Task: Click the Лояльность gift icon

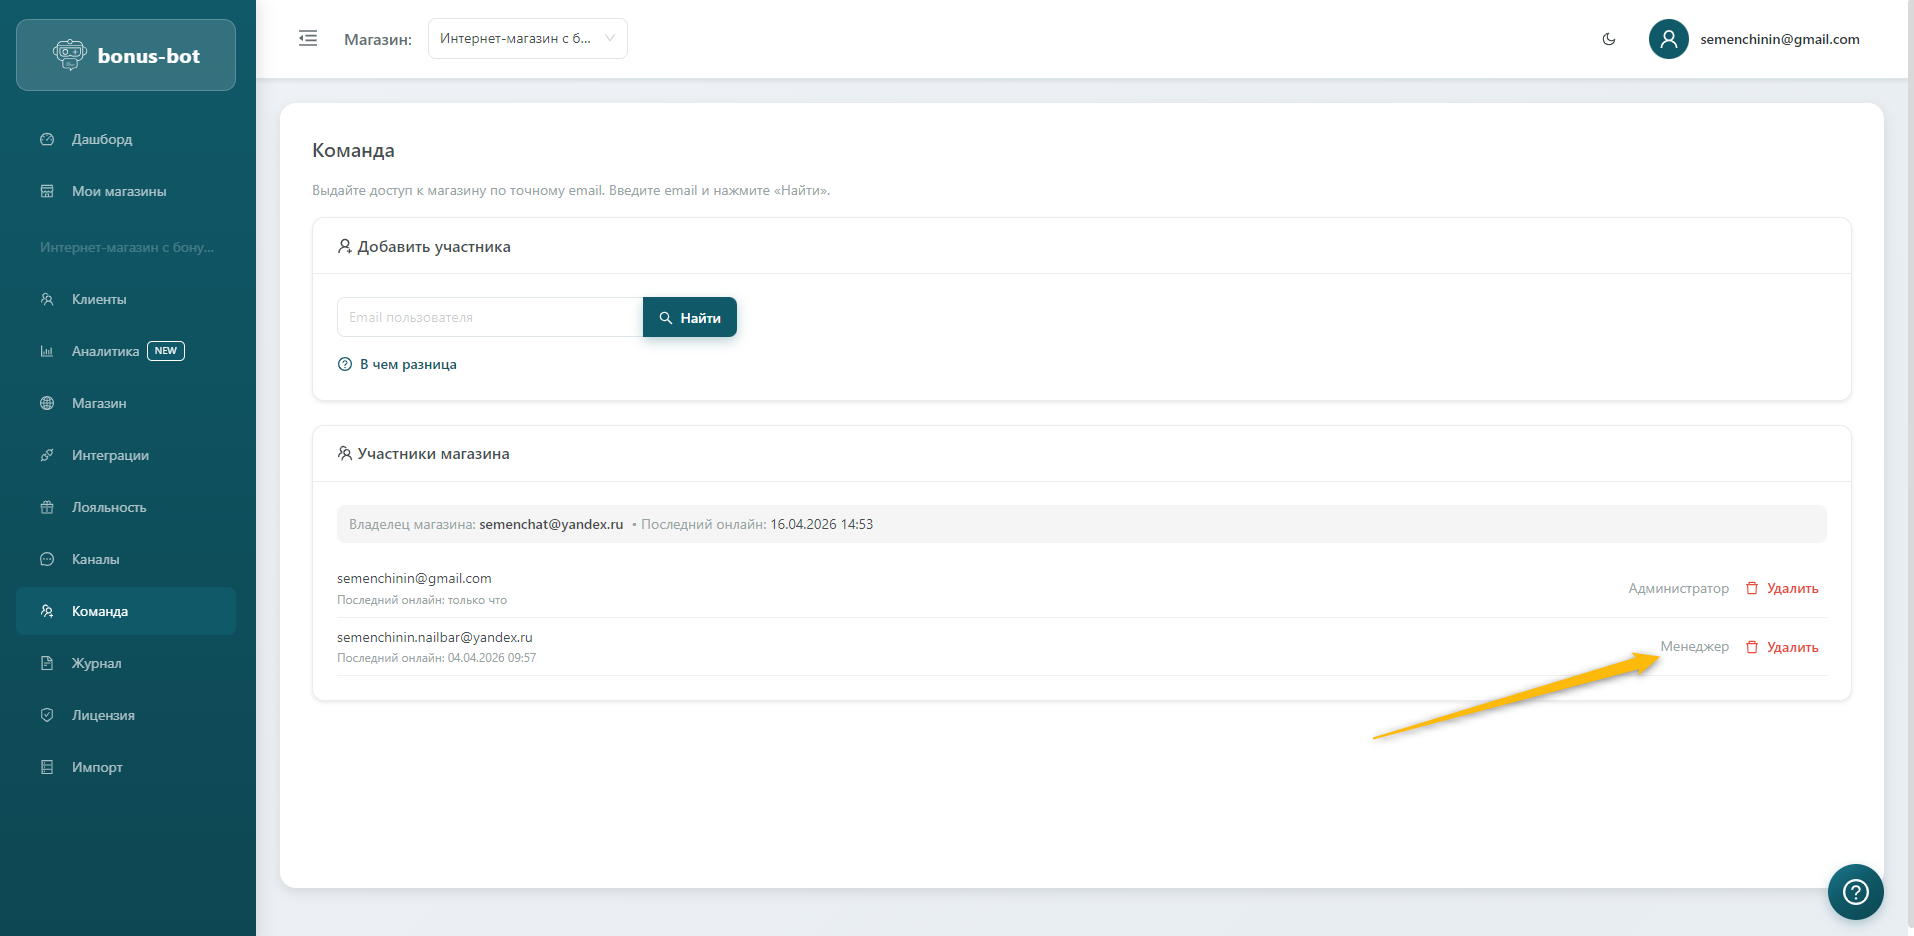Action: pyautogui.click(x=47, y=507)
